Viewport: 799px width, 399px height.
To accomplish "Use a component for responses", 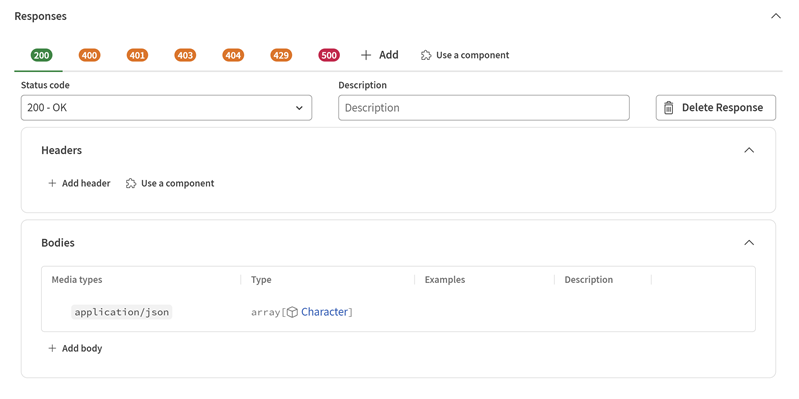I will pyautogui.click(x=465, y=55).
